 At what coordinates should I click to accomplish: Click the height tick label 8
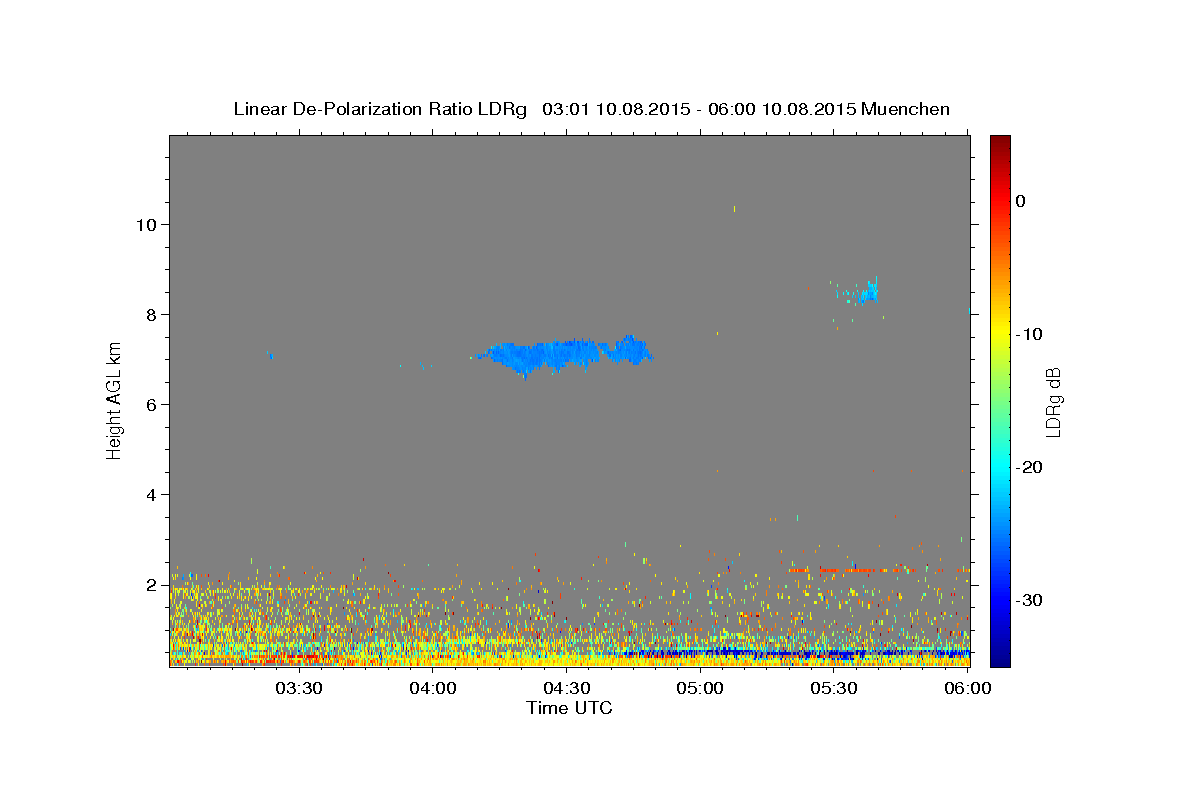(151, 314)
